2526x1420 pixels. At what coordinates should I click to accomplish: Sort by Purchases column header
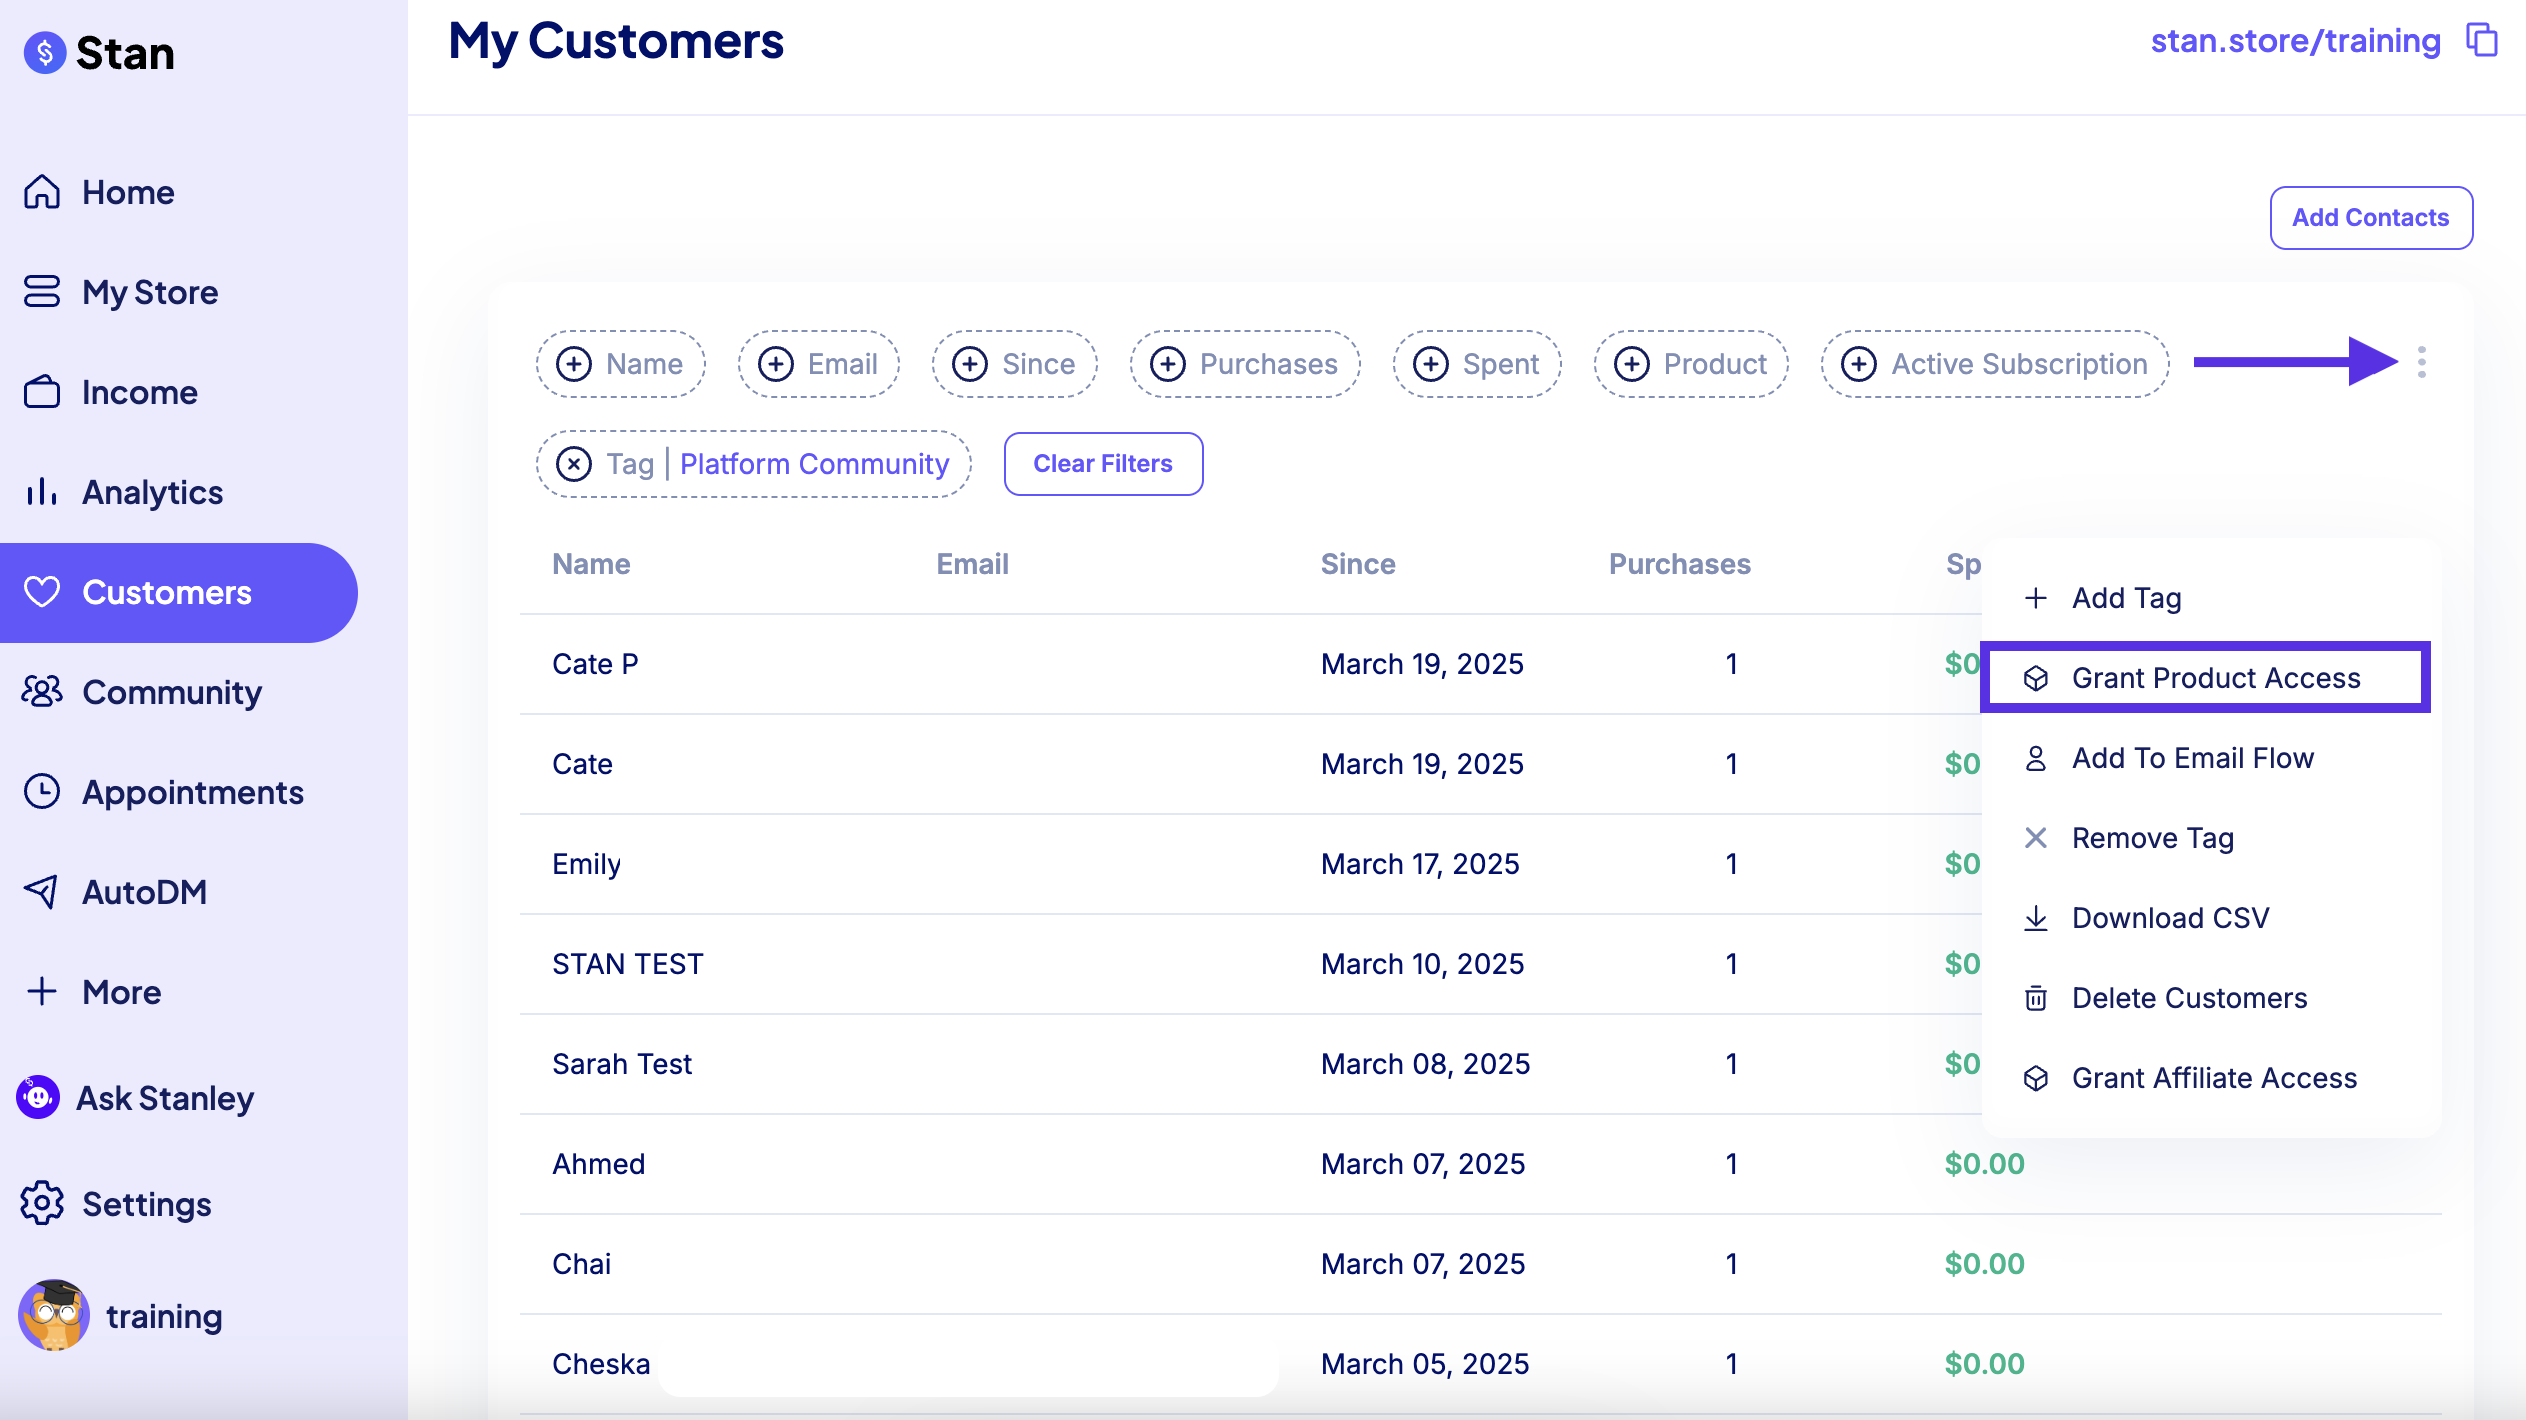[x=1680, y=564]
